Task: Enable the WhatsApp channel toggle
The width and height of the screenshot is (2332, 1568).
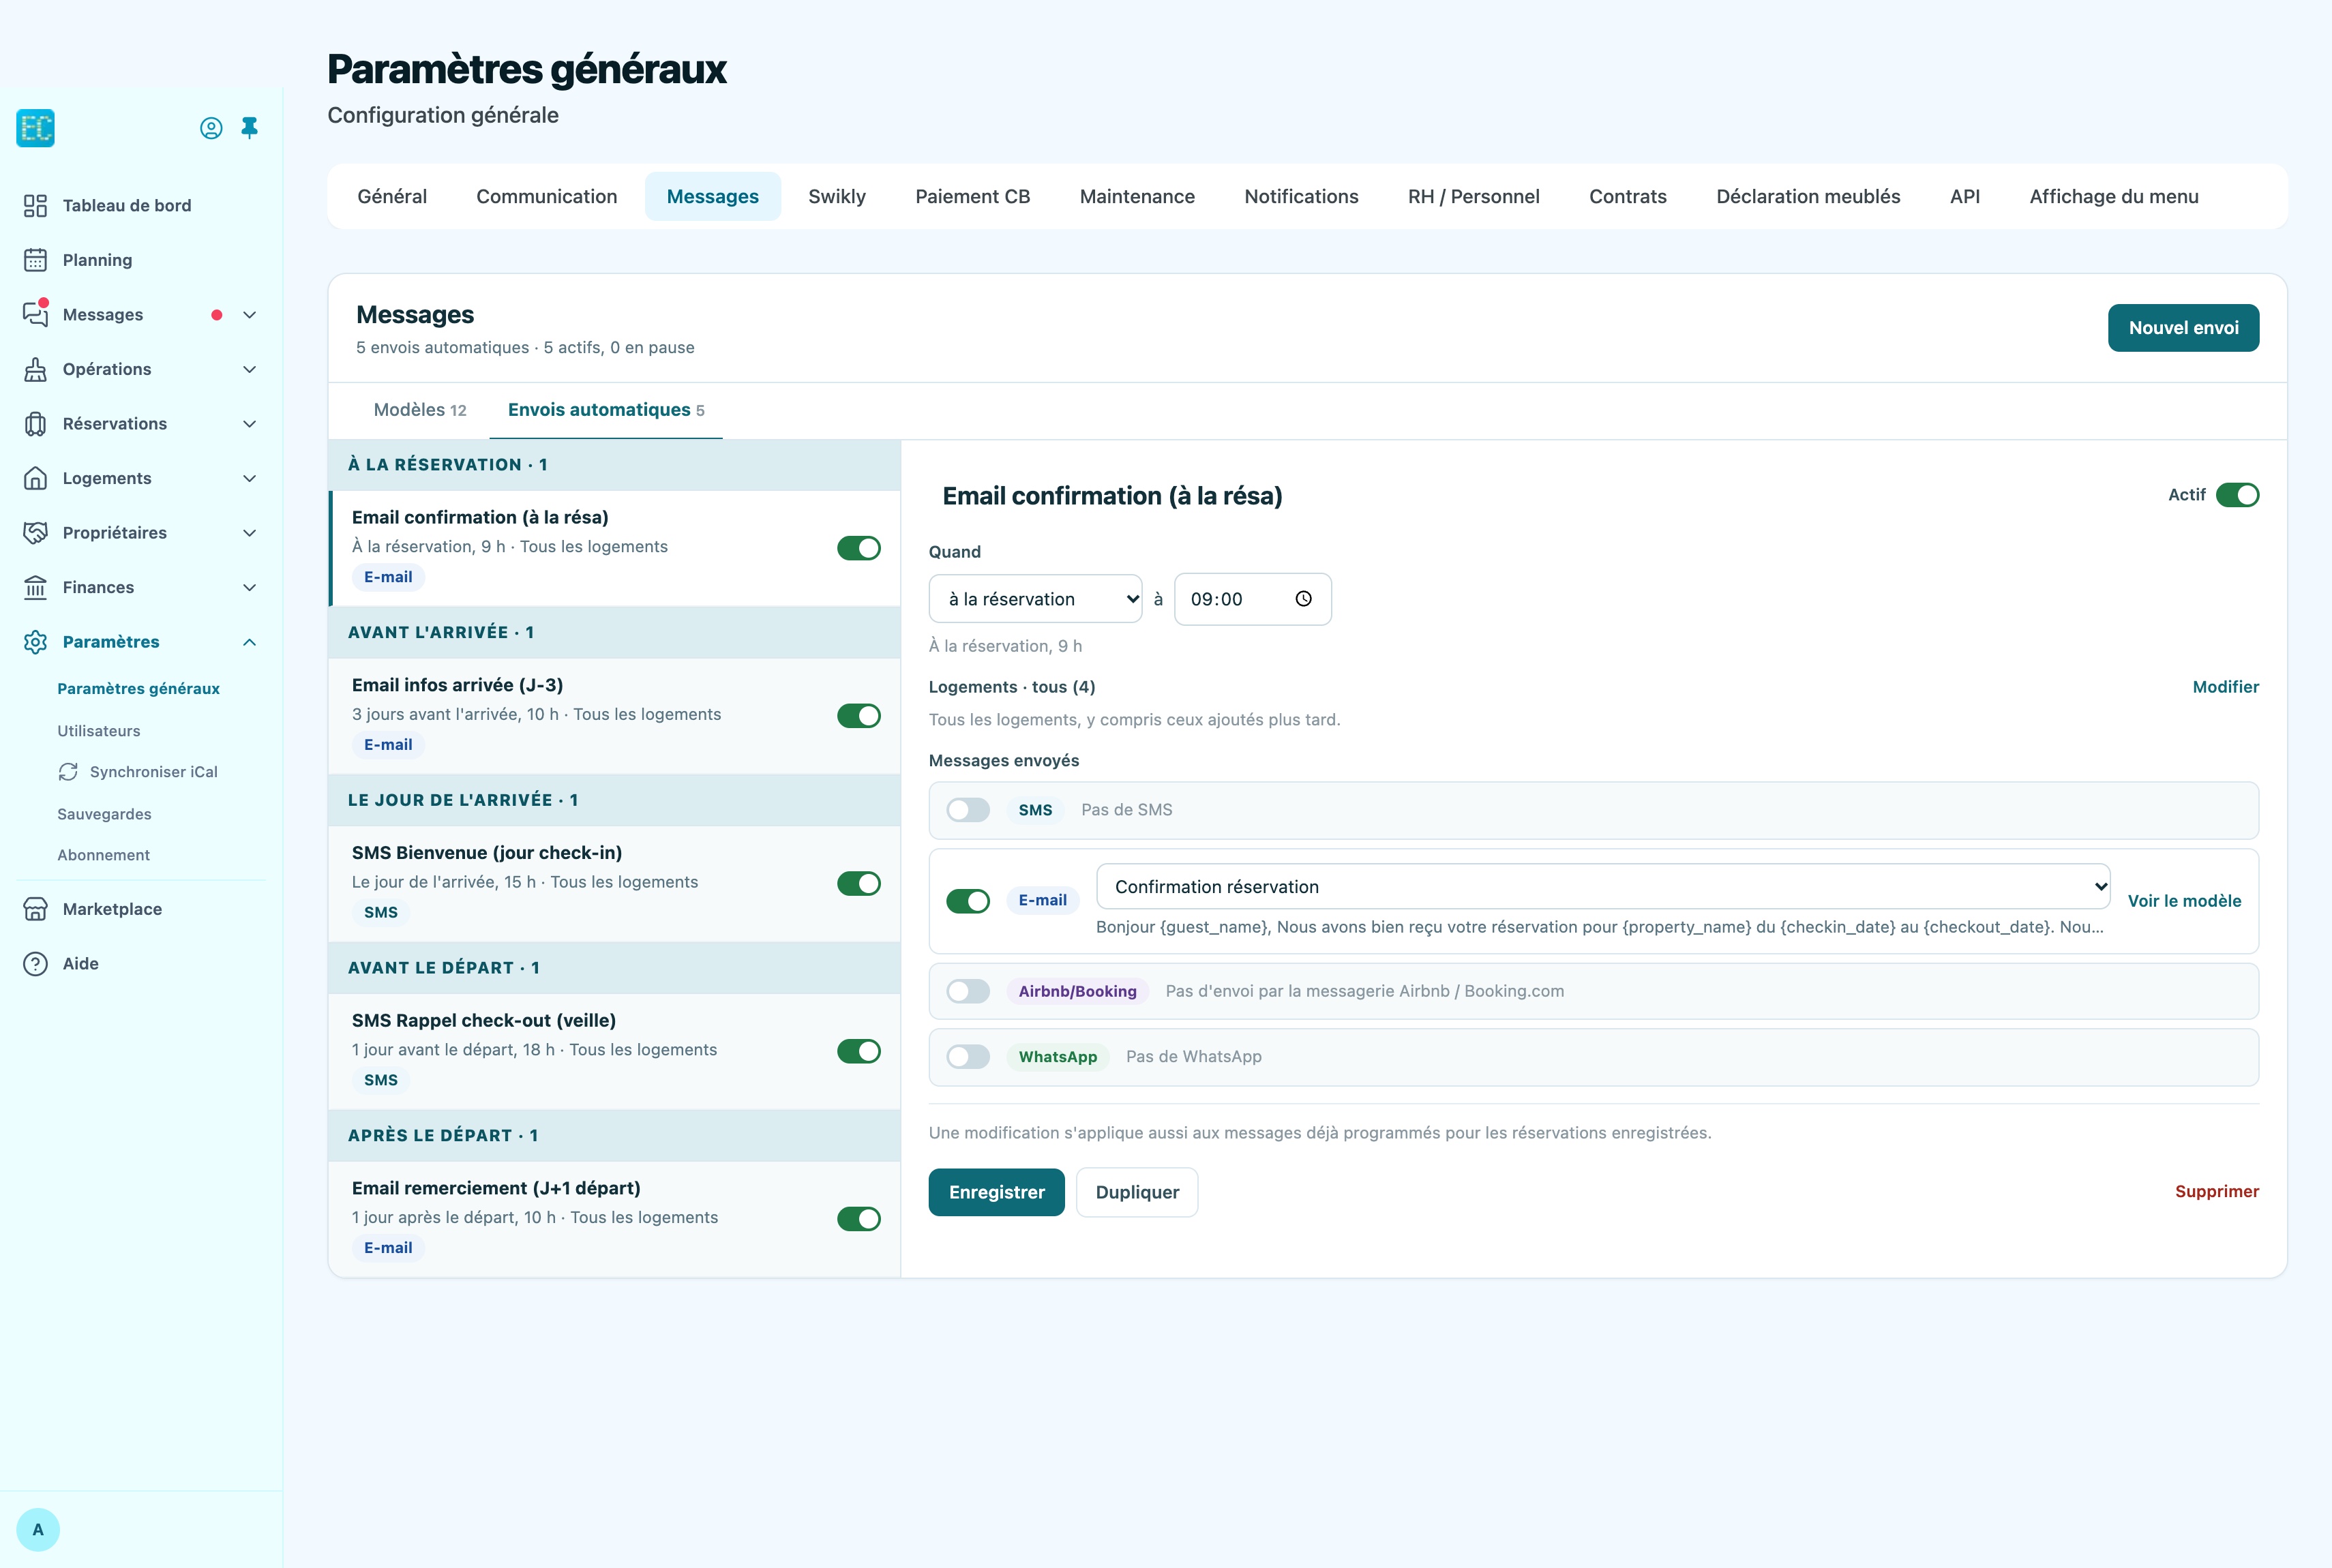Action: 968,1057
